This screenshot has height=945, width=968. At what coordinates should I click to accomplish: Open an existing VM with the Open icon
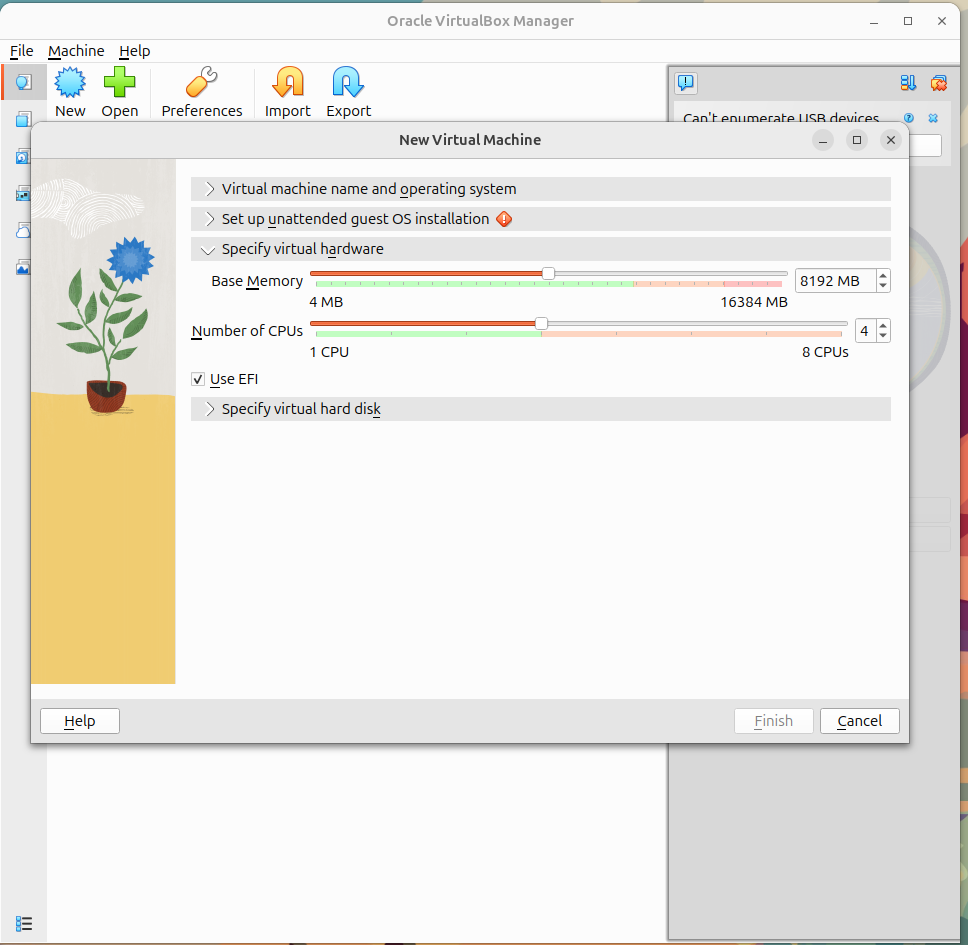119,90
